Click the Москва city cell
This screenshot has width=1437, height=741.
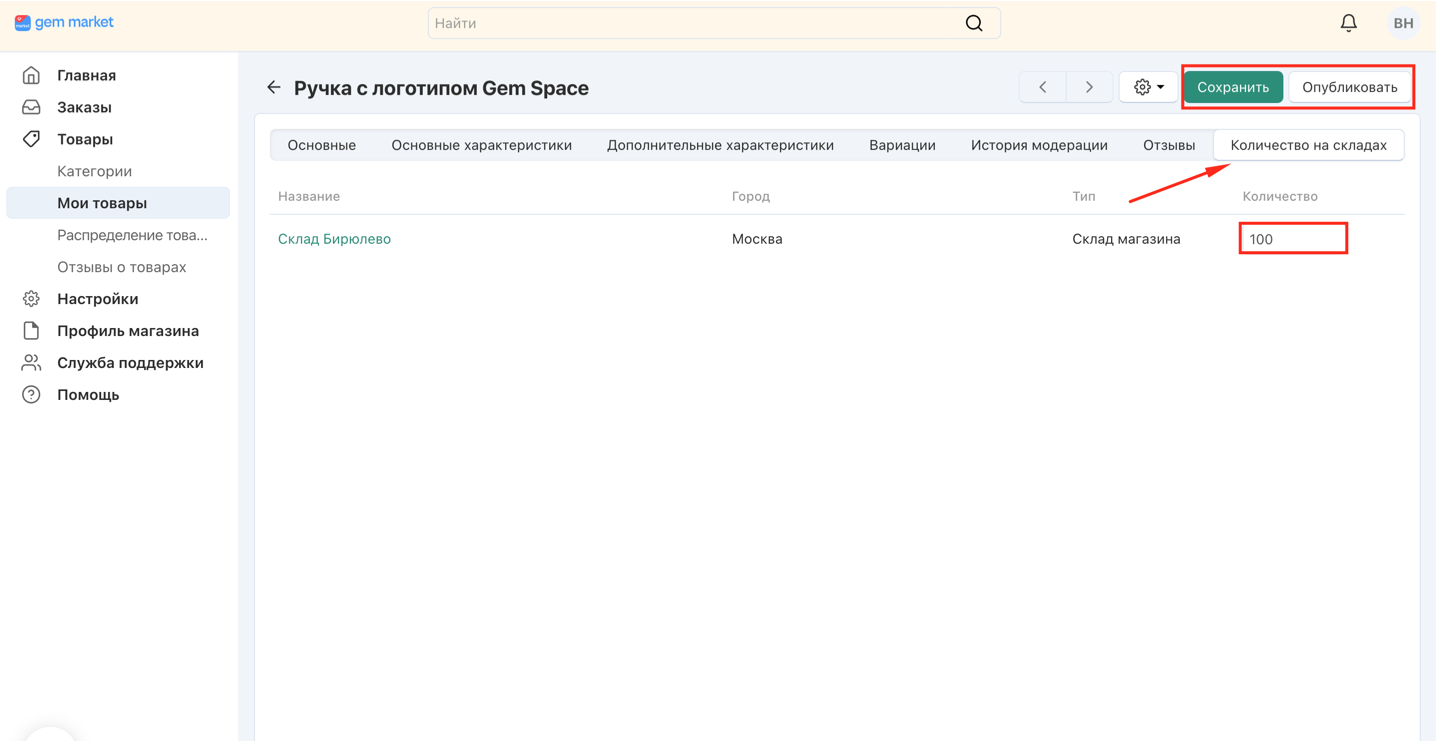tap(757, 239)
